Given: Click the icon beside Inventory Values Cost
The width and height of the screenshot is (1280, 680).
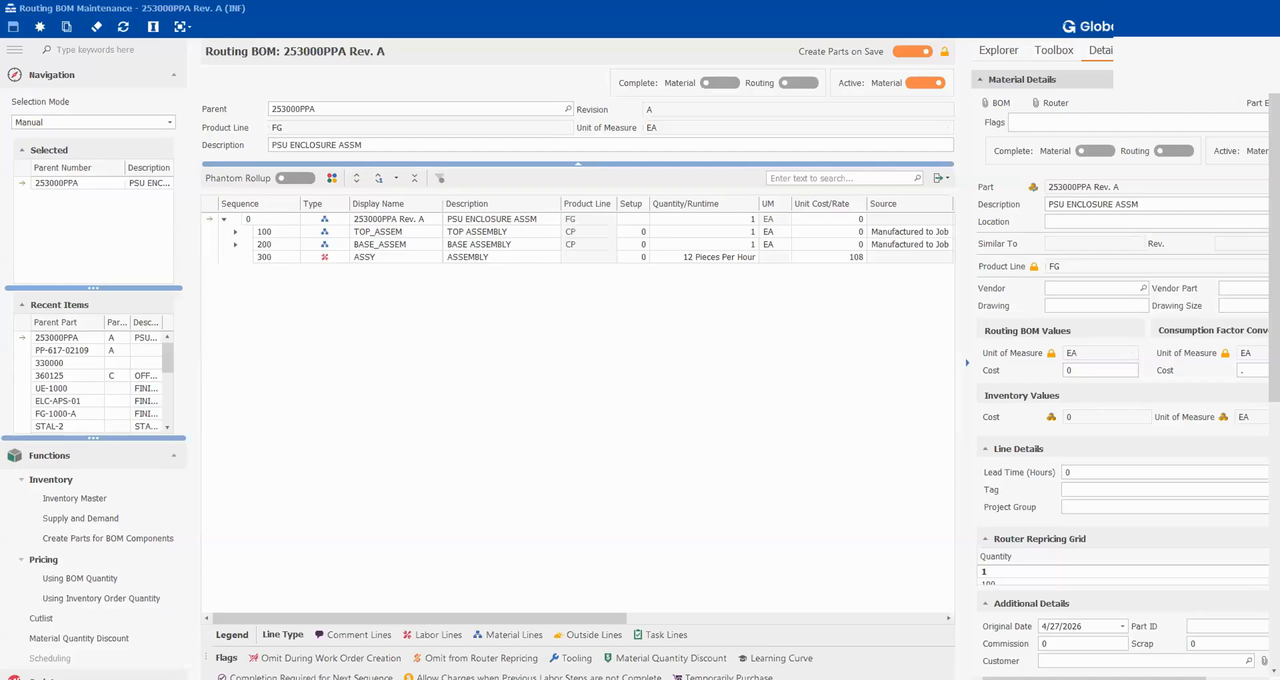Looking at the screenshot, I should click(1051, 417).
